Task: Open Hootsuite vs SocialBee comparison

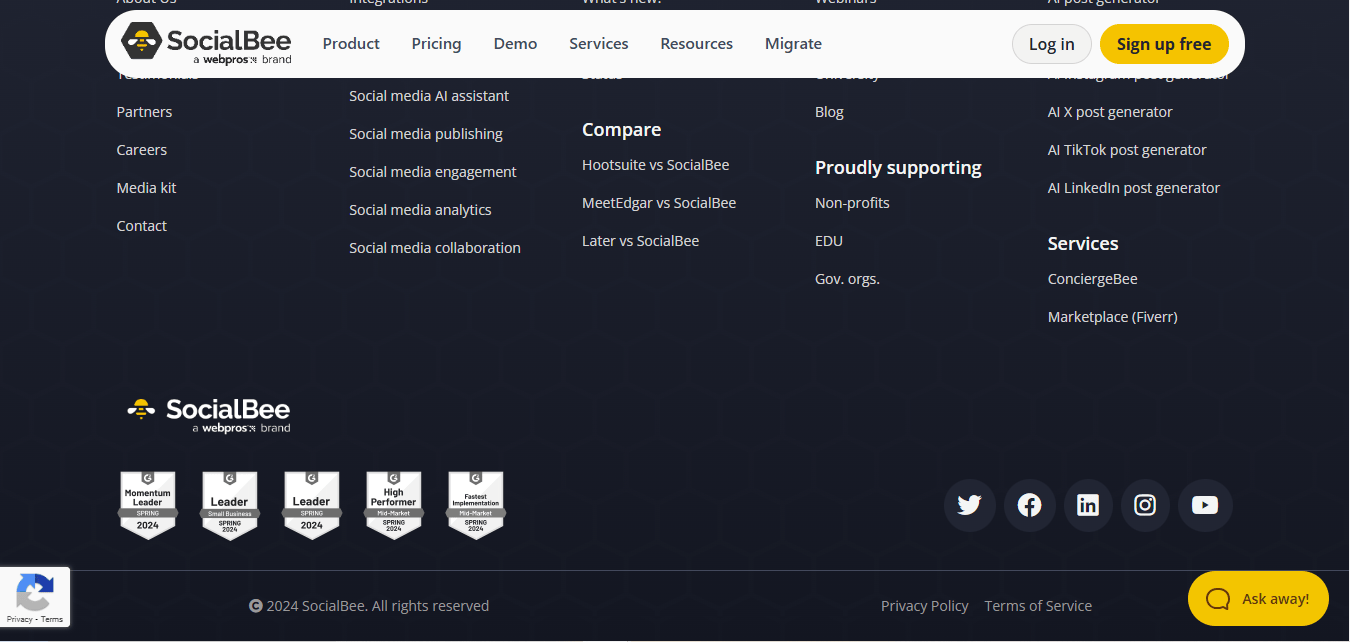Action: coord(656,165)
